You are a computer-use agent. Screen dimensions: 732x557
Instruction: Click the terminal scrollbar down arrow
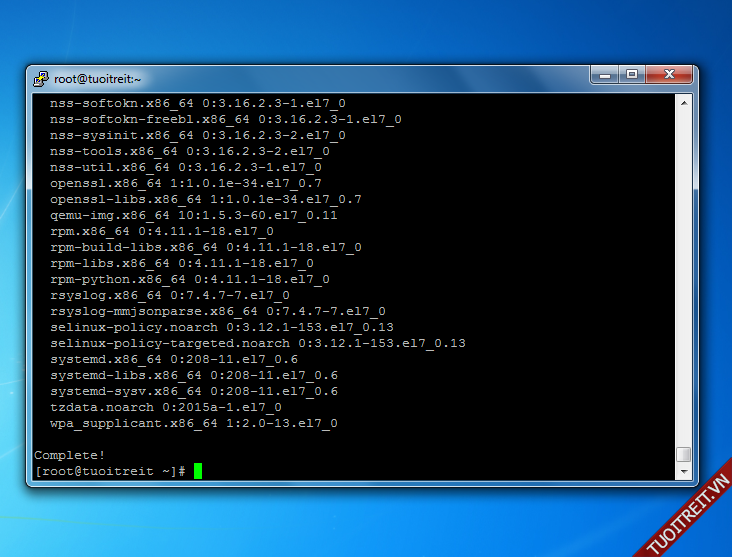[x=684, y=471]
